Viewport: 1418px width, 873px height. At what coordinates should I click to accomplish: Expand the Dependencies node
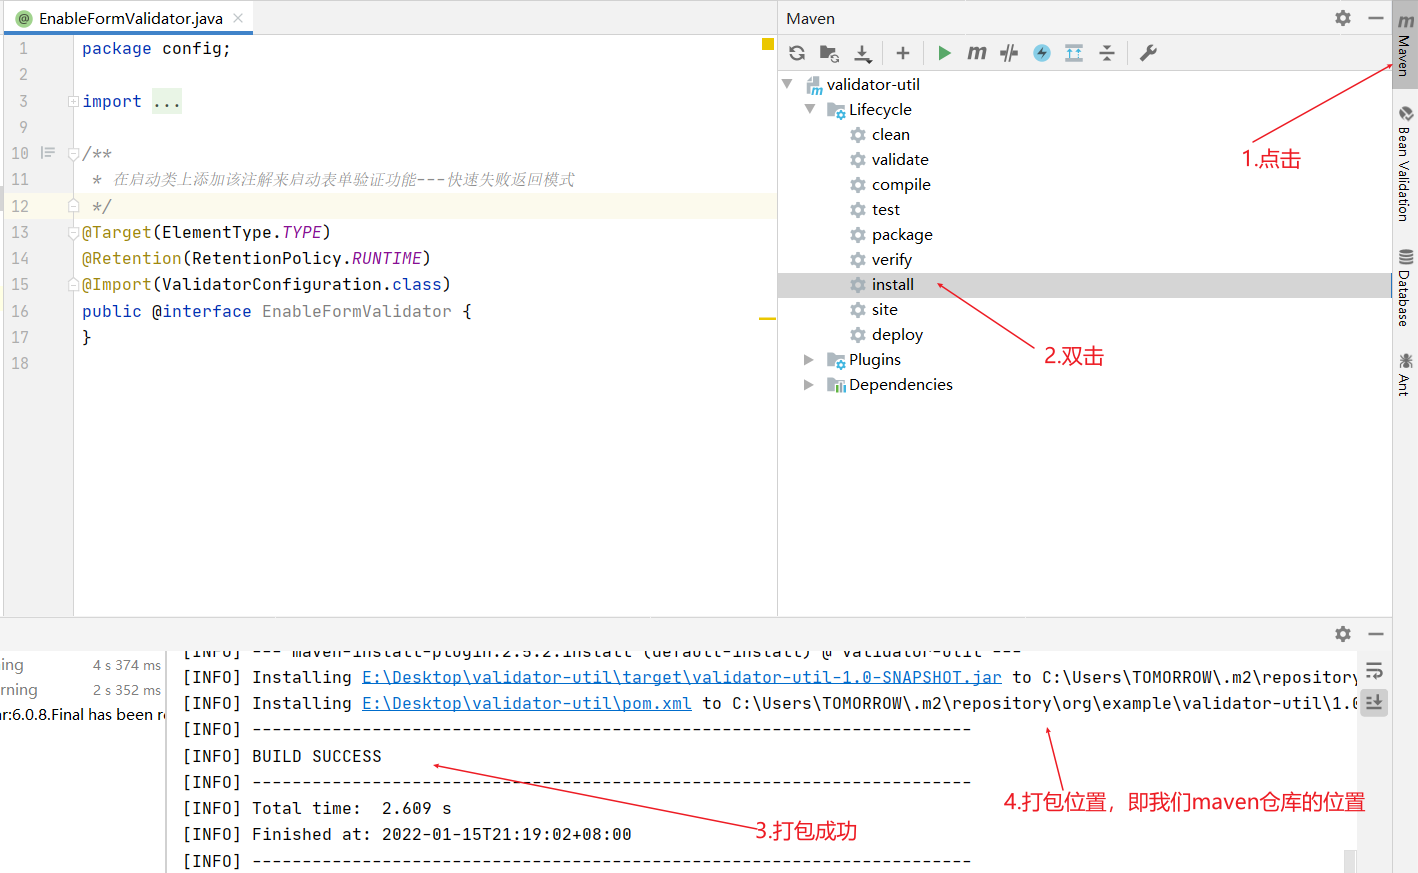(x=809, y=384)
